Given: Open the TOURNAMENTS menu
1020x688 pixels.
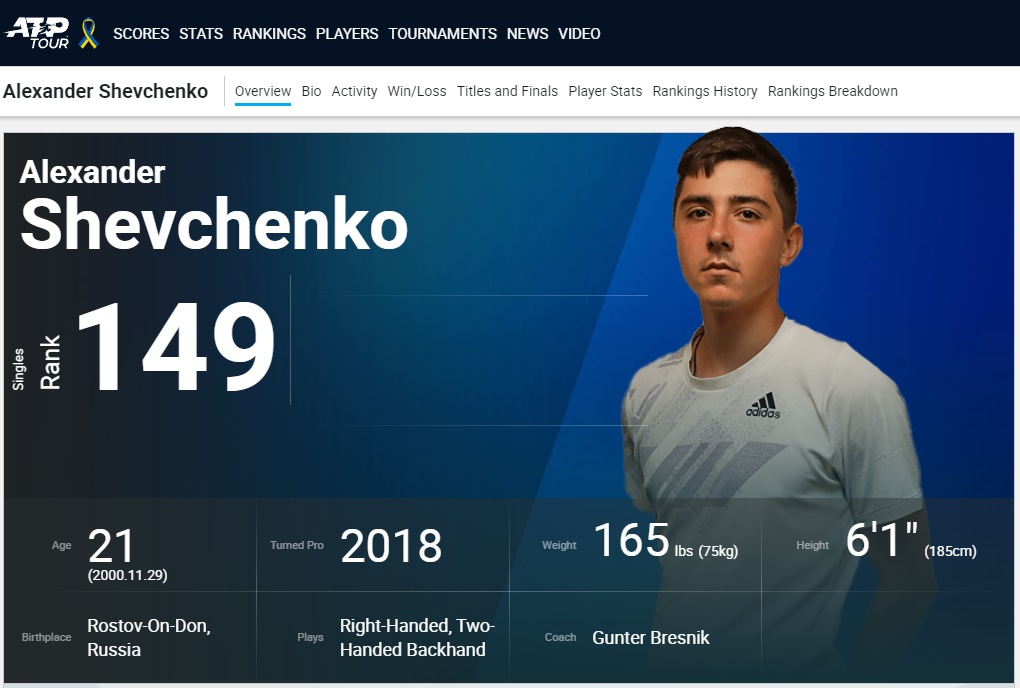Looking at the screenshot, I should (442, 34).
